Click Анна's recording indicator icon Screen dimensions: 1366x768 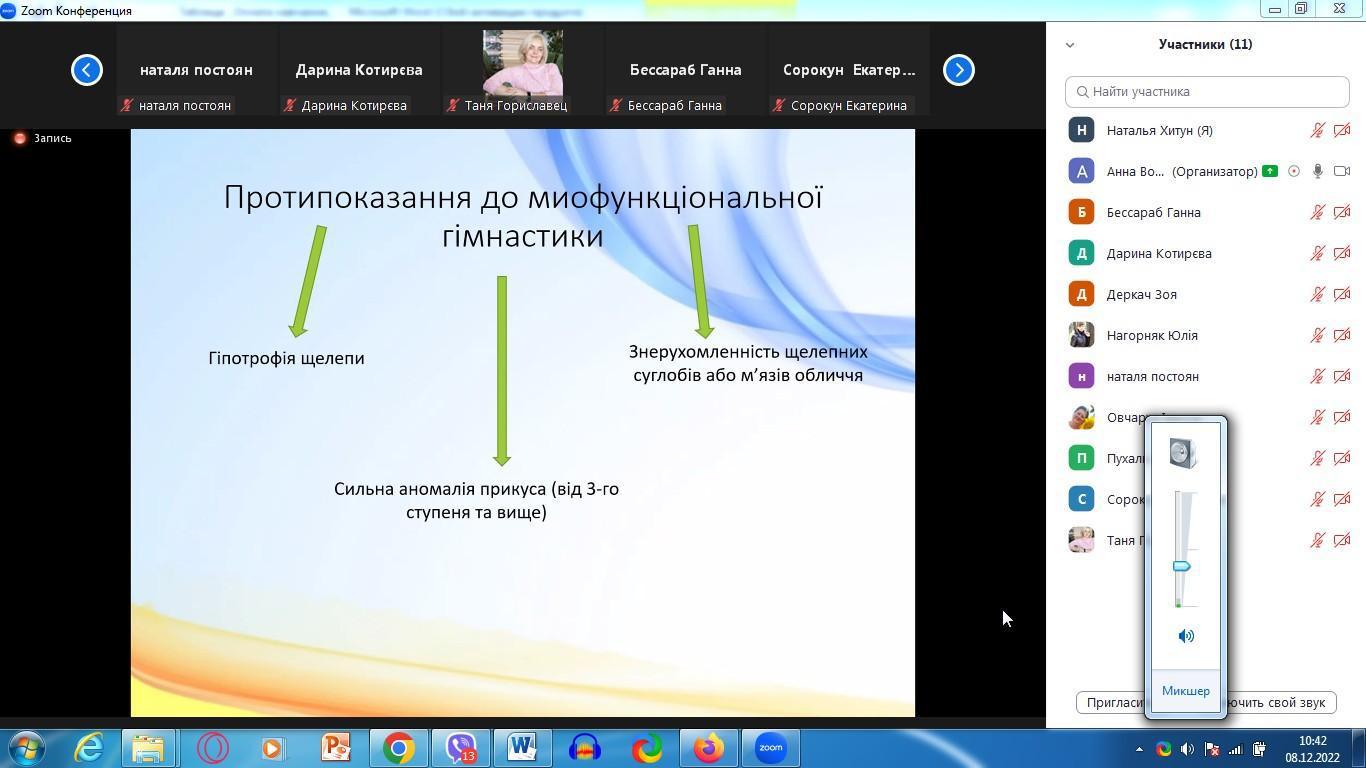(1294, 171)
